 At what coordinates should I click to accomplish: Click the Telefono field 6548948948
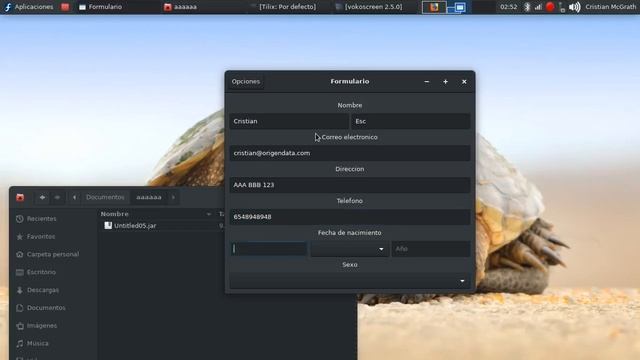tap(350, 217)
